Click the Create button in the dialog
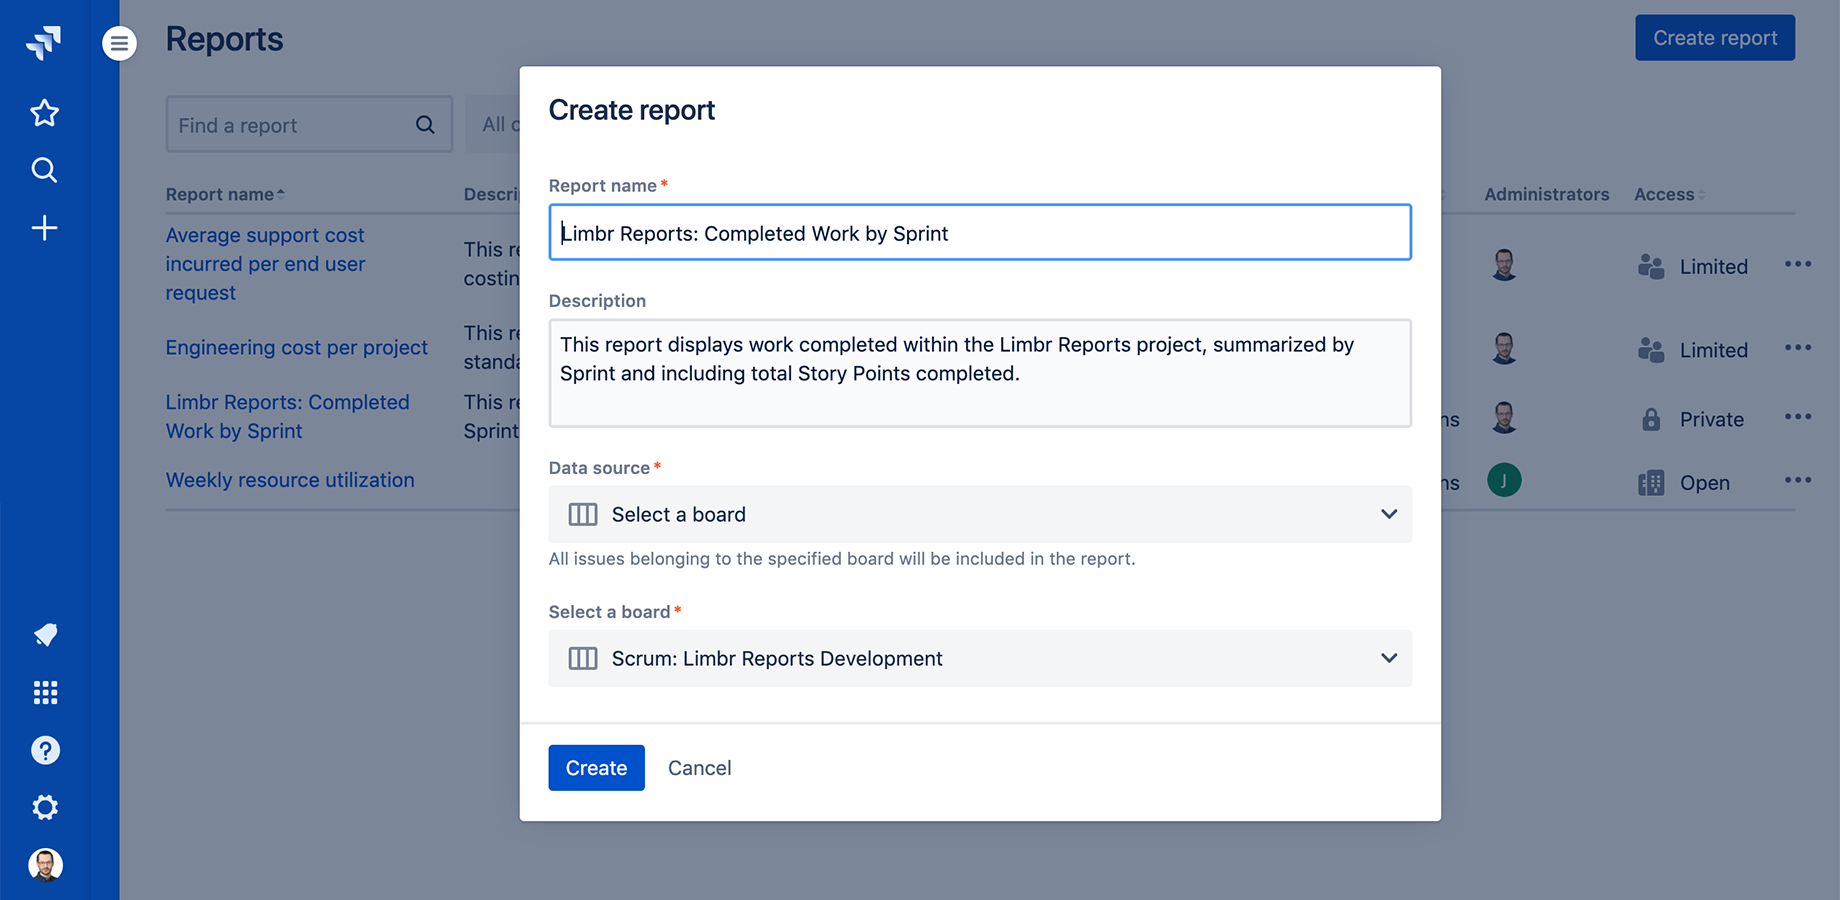1840x900 pixels. (596, 768)
